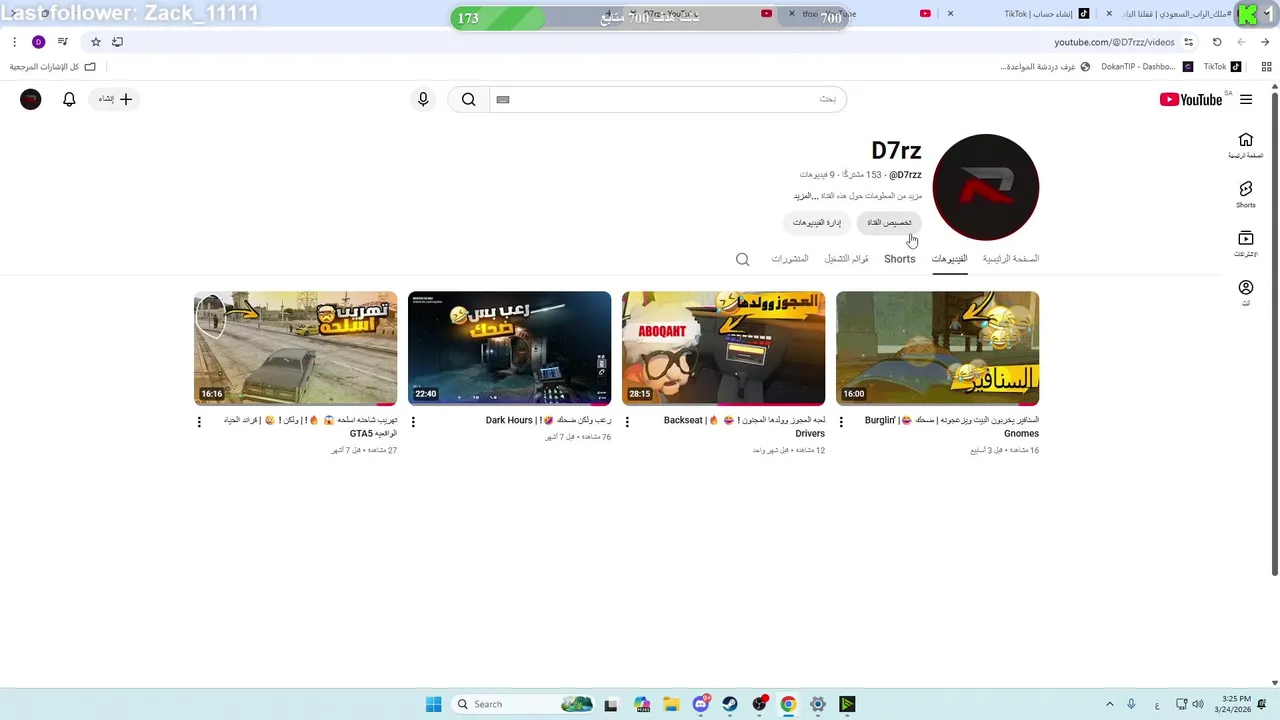Show hidden system tray icons
The height and width of the screenshot is (720, 1280).
1109,704
